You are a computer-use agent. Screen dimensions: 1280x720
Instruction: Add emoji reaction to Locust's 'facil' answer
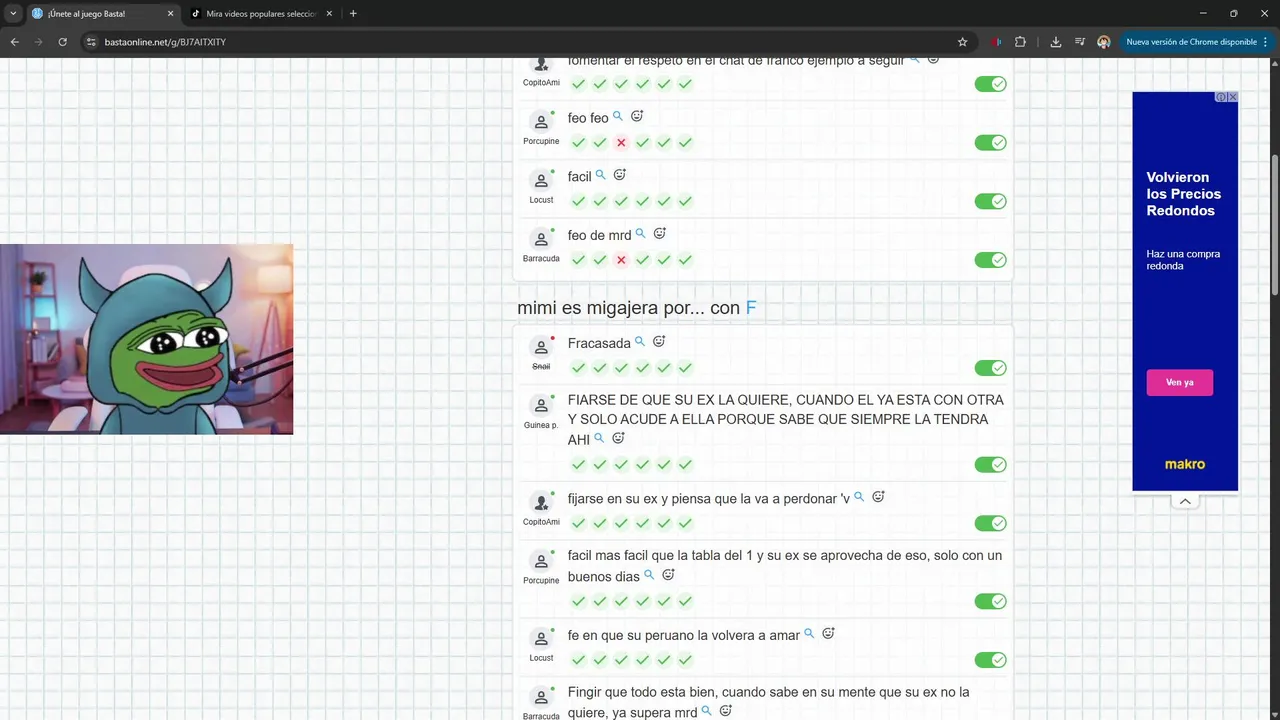[x=619, y=175]
